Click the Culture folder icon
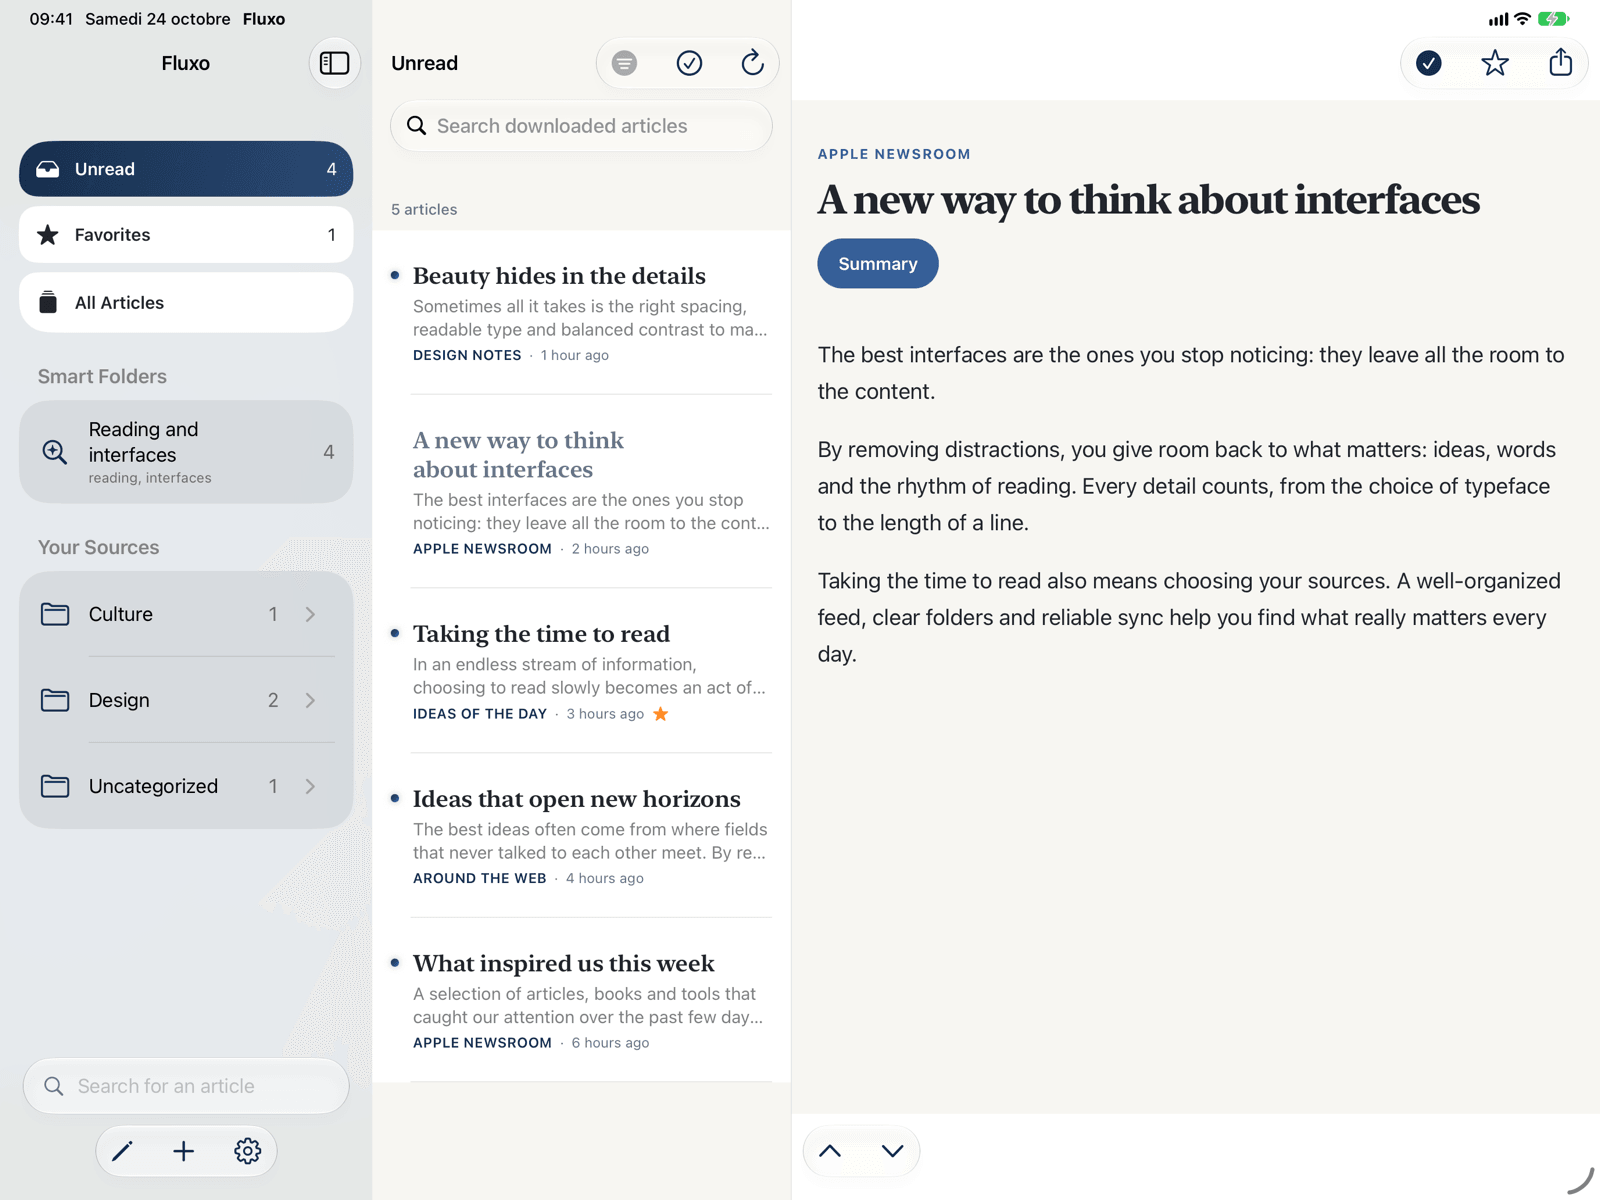Screen dimensions: 1600x1200 pos(55,614)
